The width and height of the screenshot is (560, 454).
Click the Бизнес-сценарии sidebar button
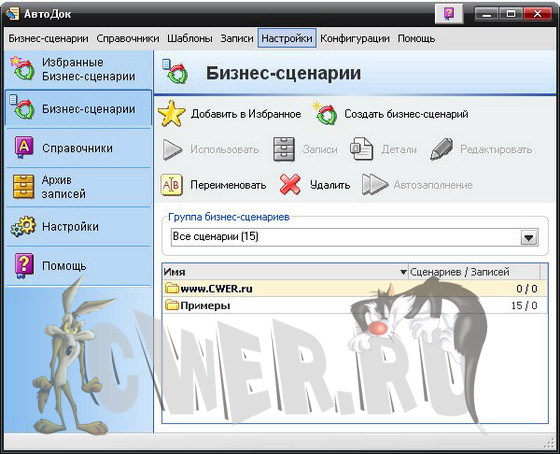(78, 109)
